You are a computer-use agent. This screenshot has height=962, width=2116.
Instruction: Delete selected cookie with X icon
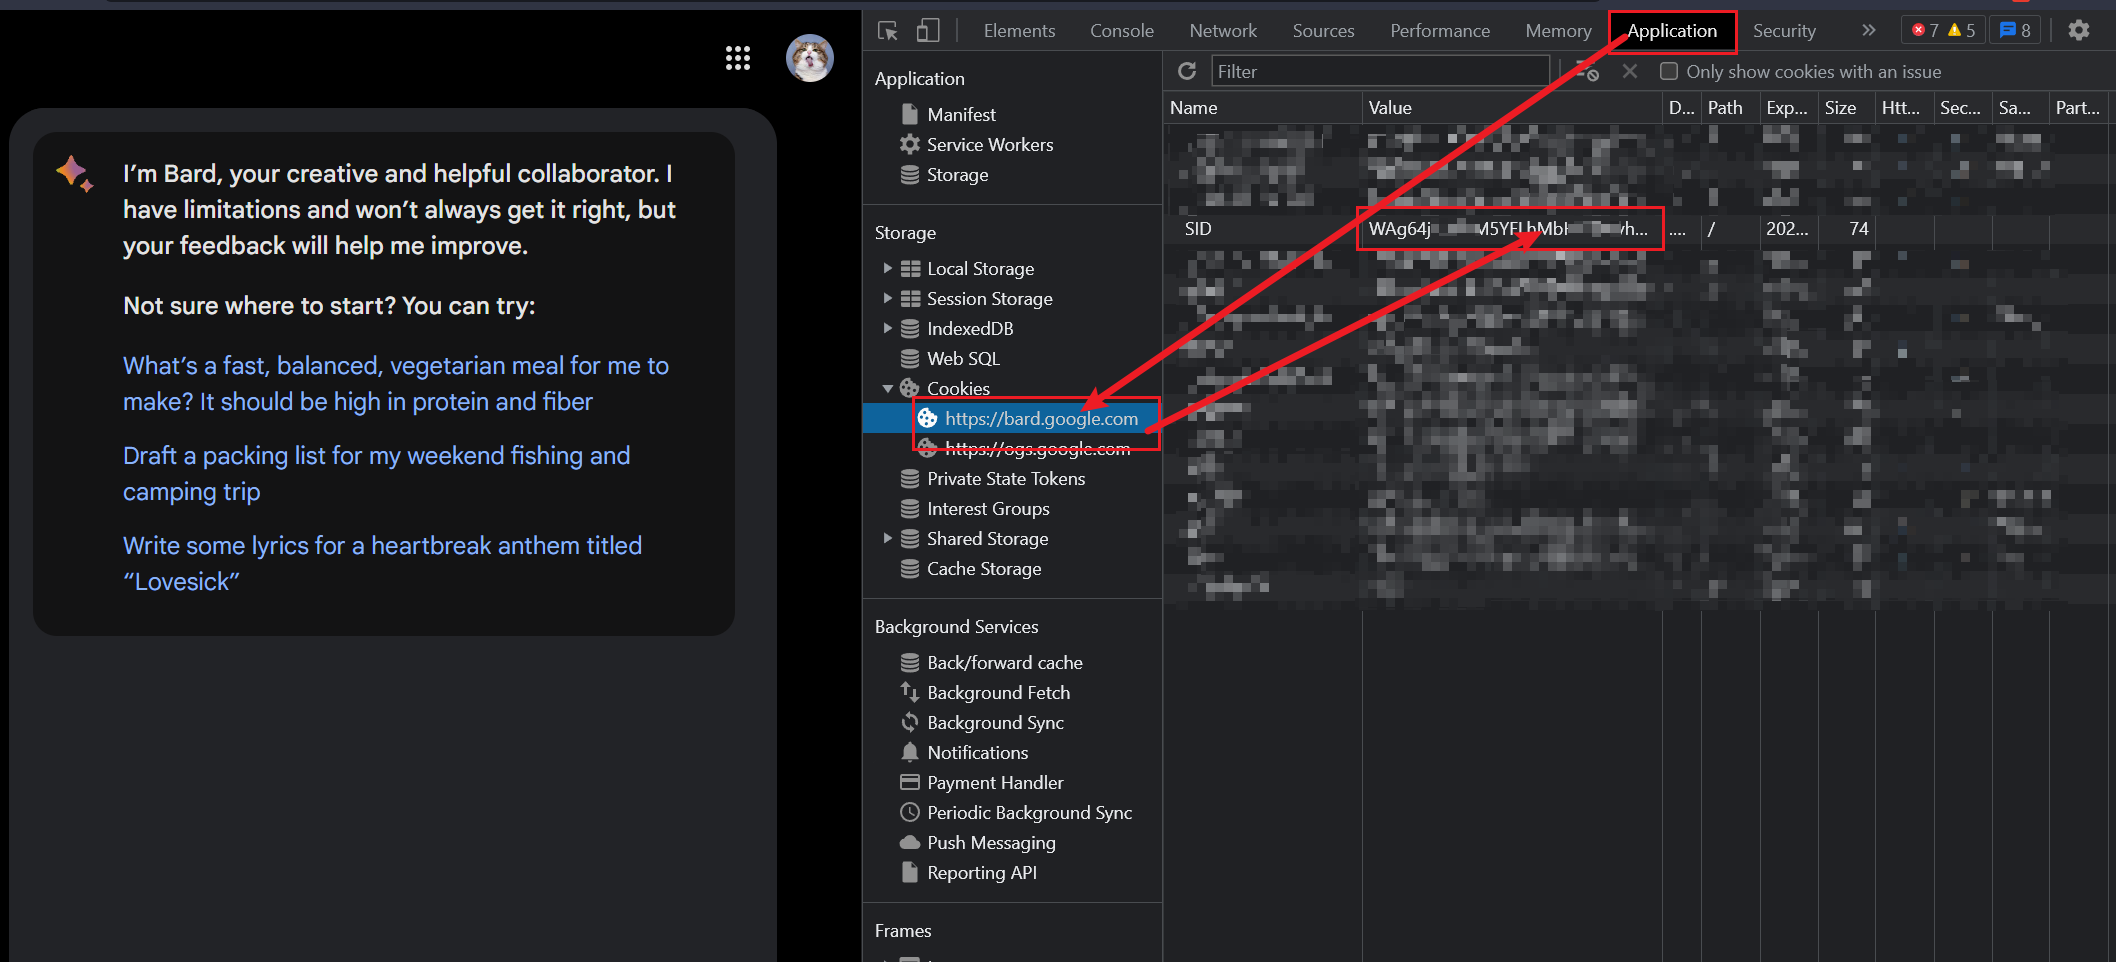[x=1630, y=71]
